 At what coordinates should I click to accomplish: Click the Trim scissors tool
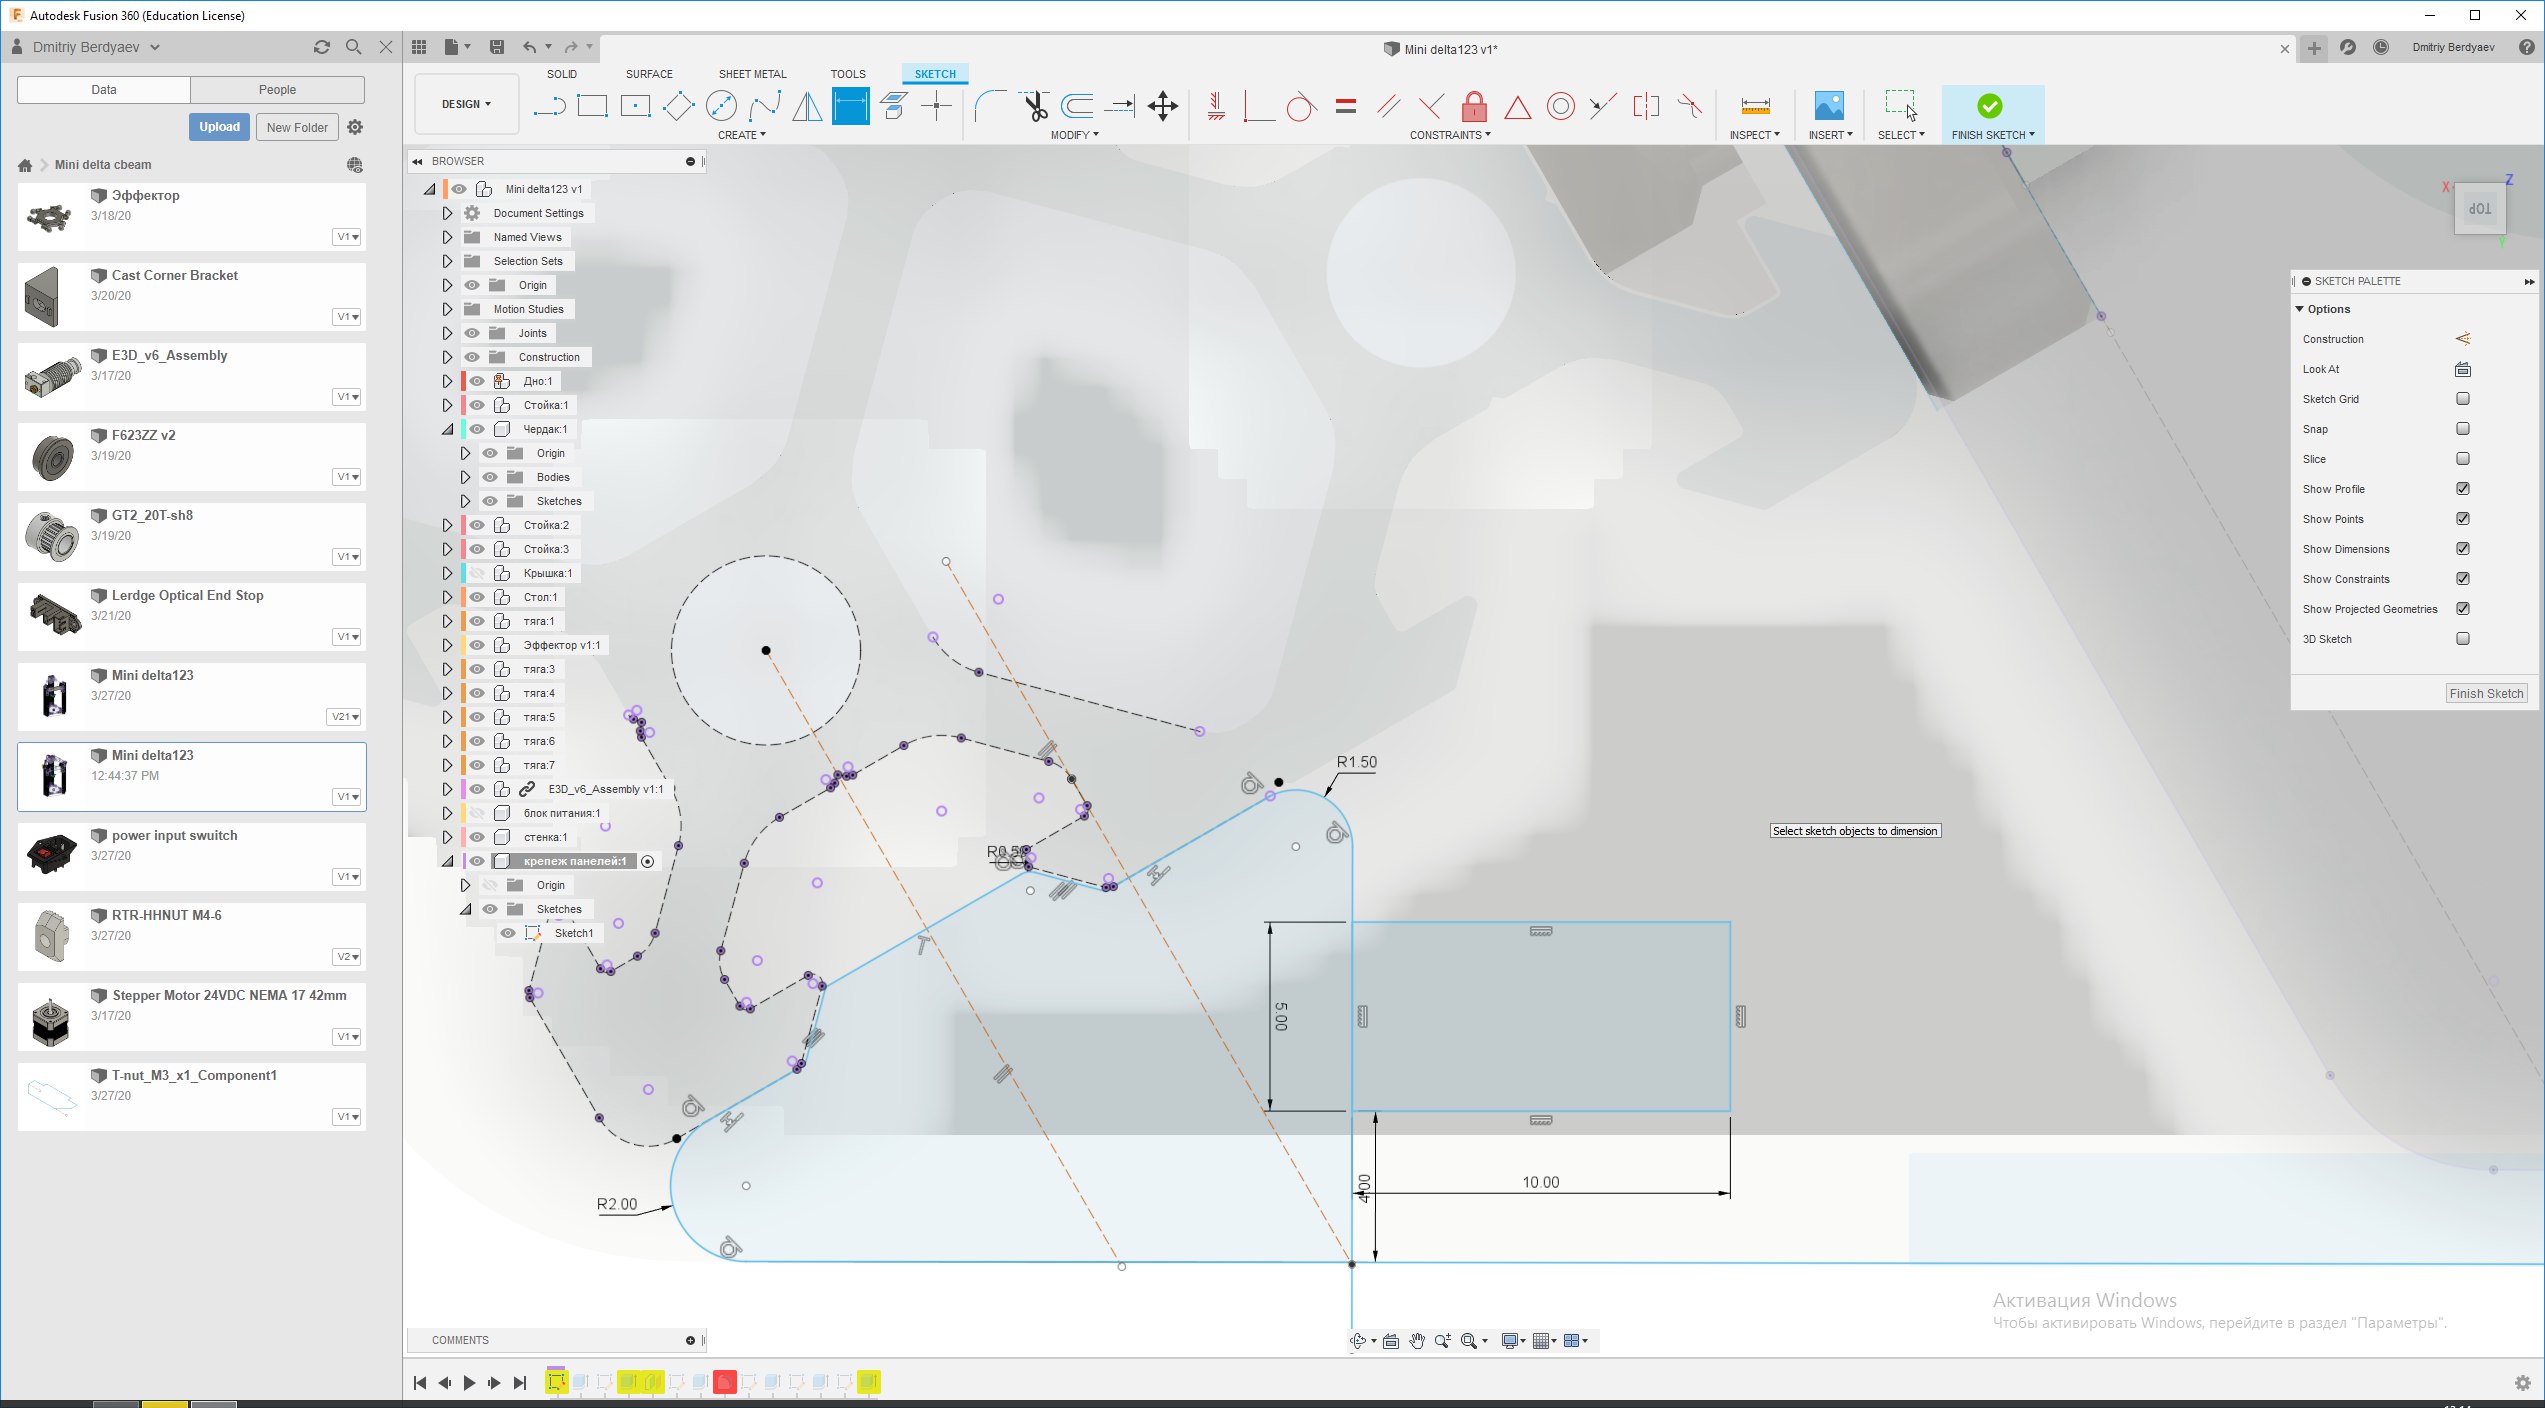[1035, 106]
